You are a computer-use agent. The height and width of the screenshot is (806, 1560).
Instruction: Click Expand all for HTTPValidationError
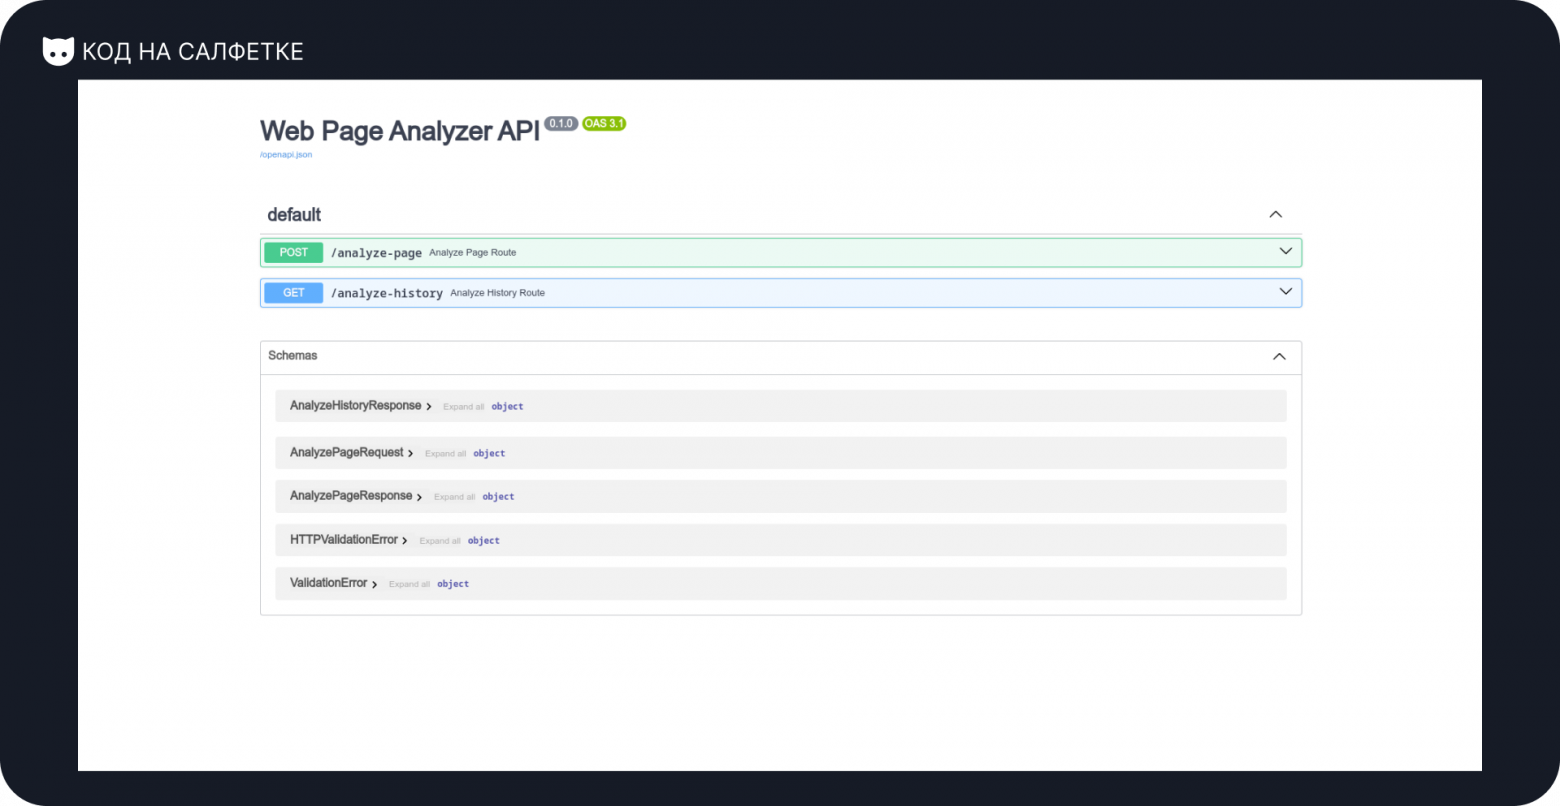[440, 541]
